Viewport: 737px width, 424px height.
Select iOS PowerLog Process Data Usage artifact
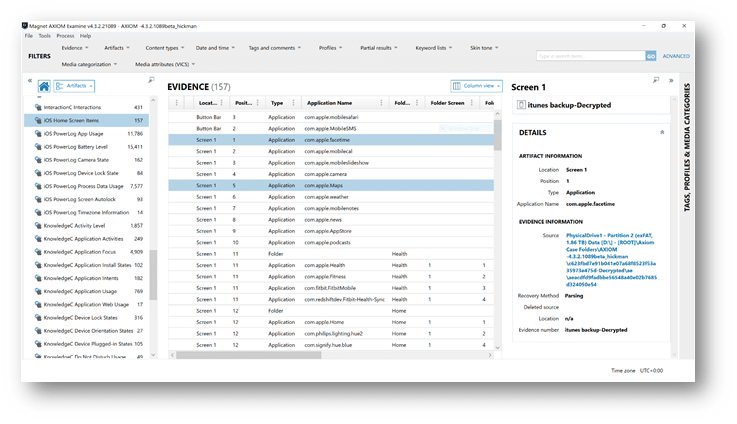87,186
